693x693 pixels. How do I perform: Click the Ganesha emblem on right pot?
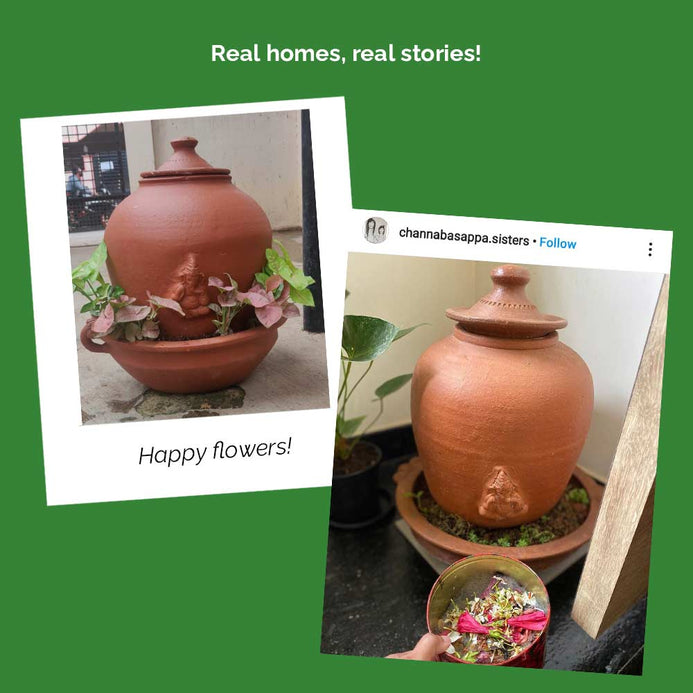tap(502, 493)
